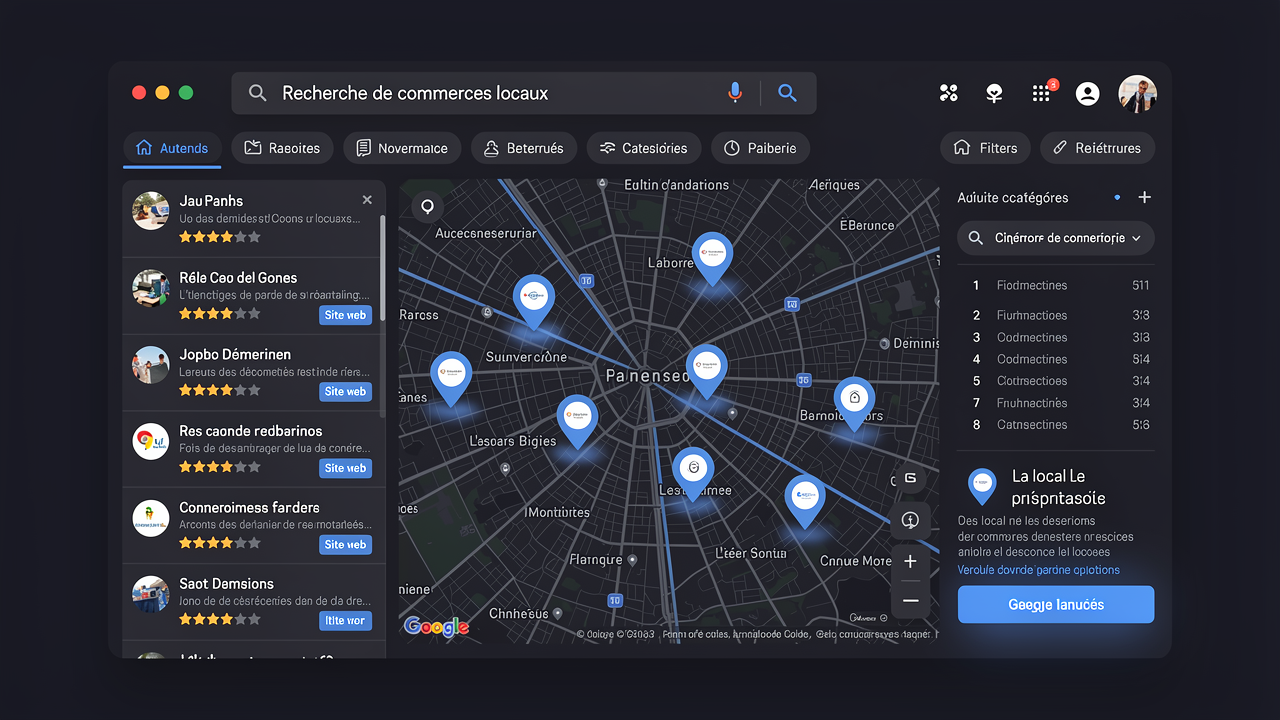Open the lightbulb suggestions icon near profile
The width and height of the screenshot is (1280, 720).
[x=993, y=92]
